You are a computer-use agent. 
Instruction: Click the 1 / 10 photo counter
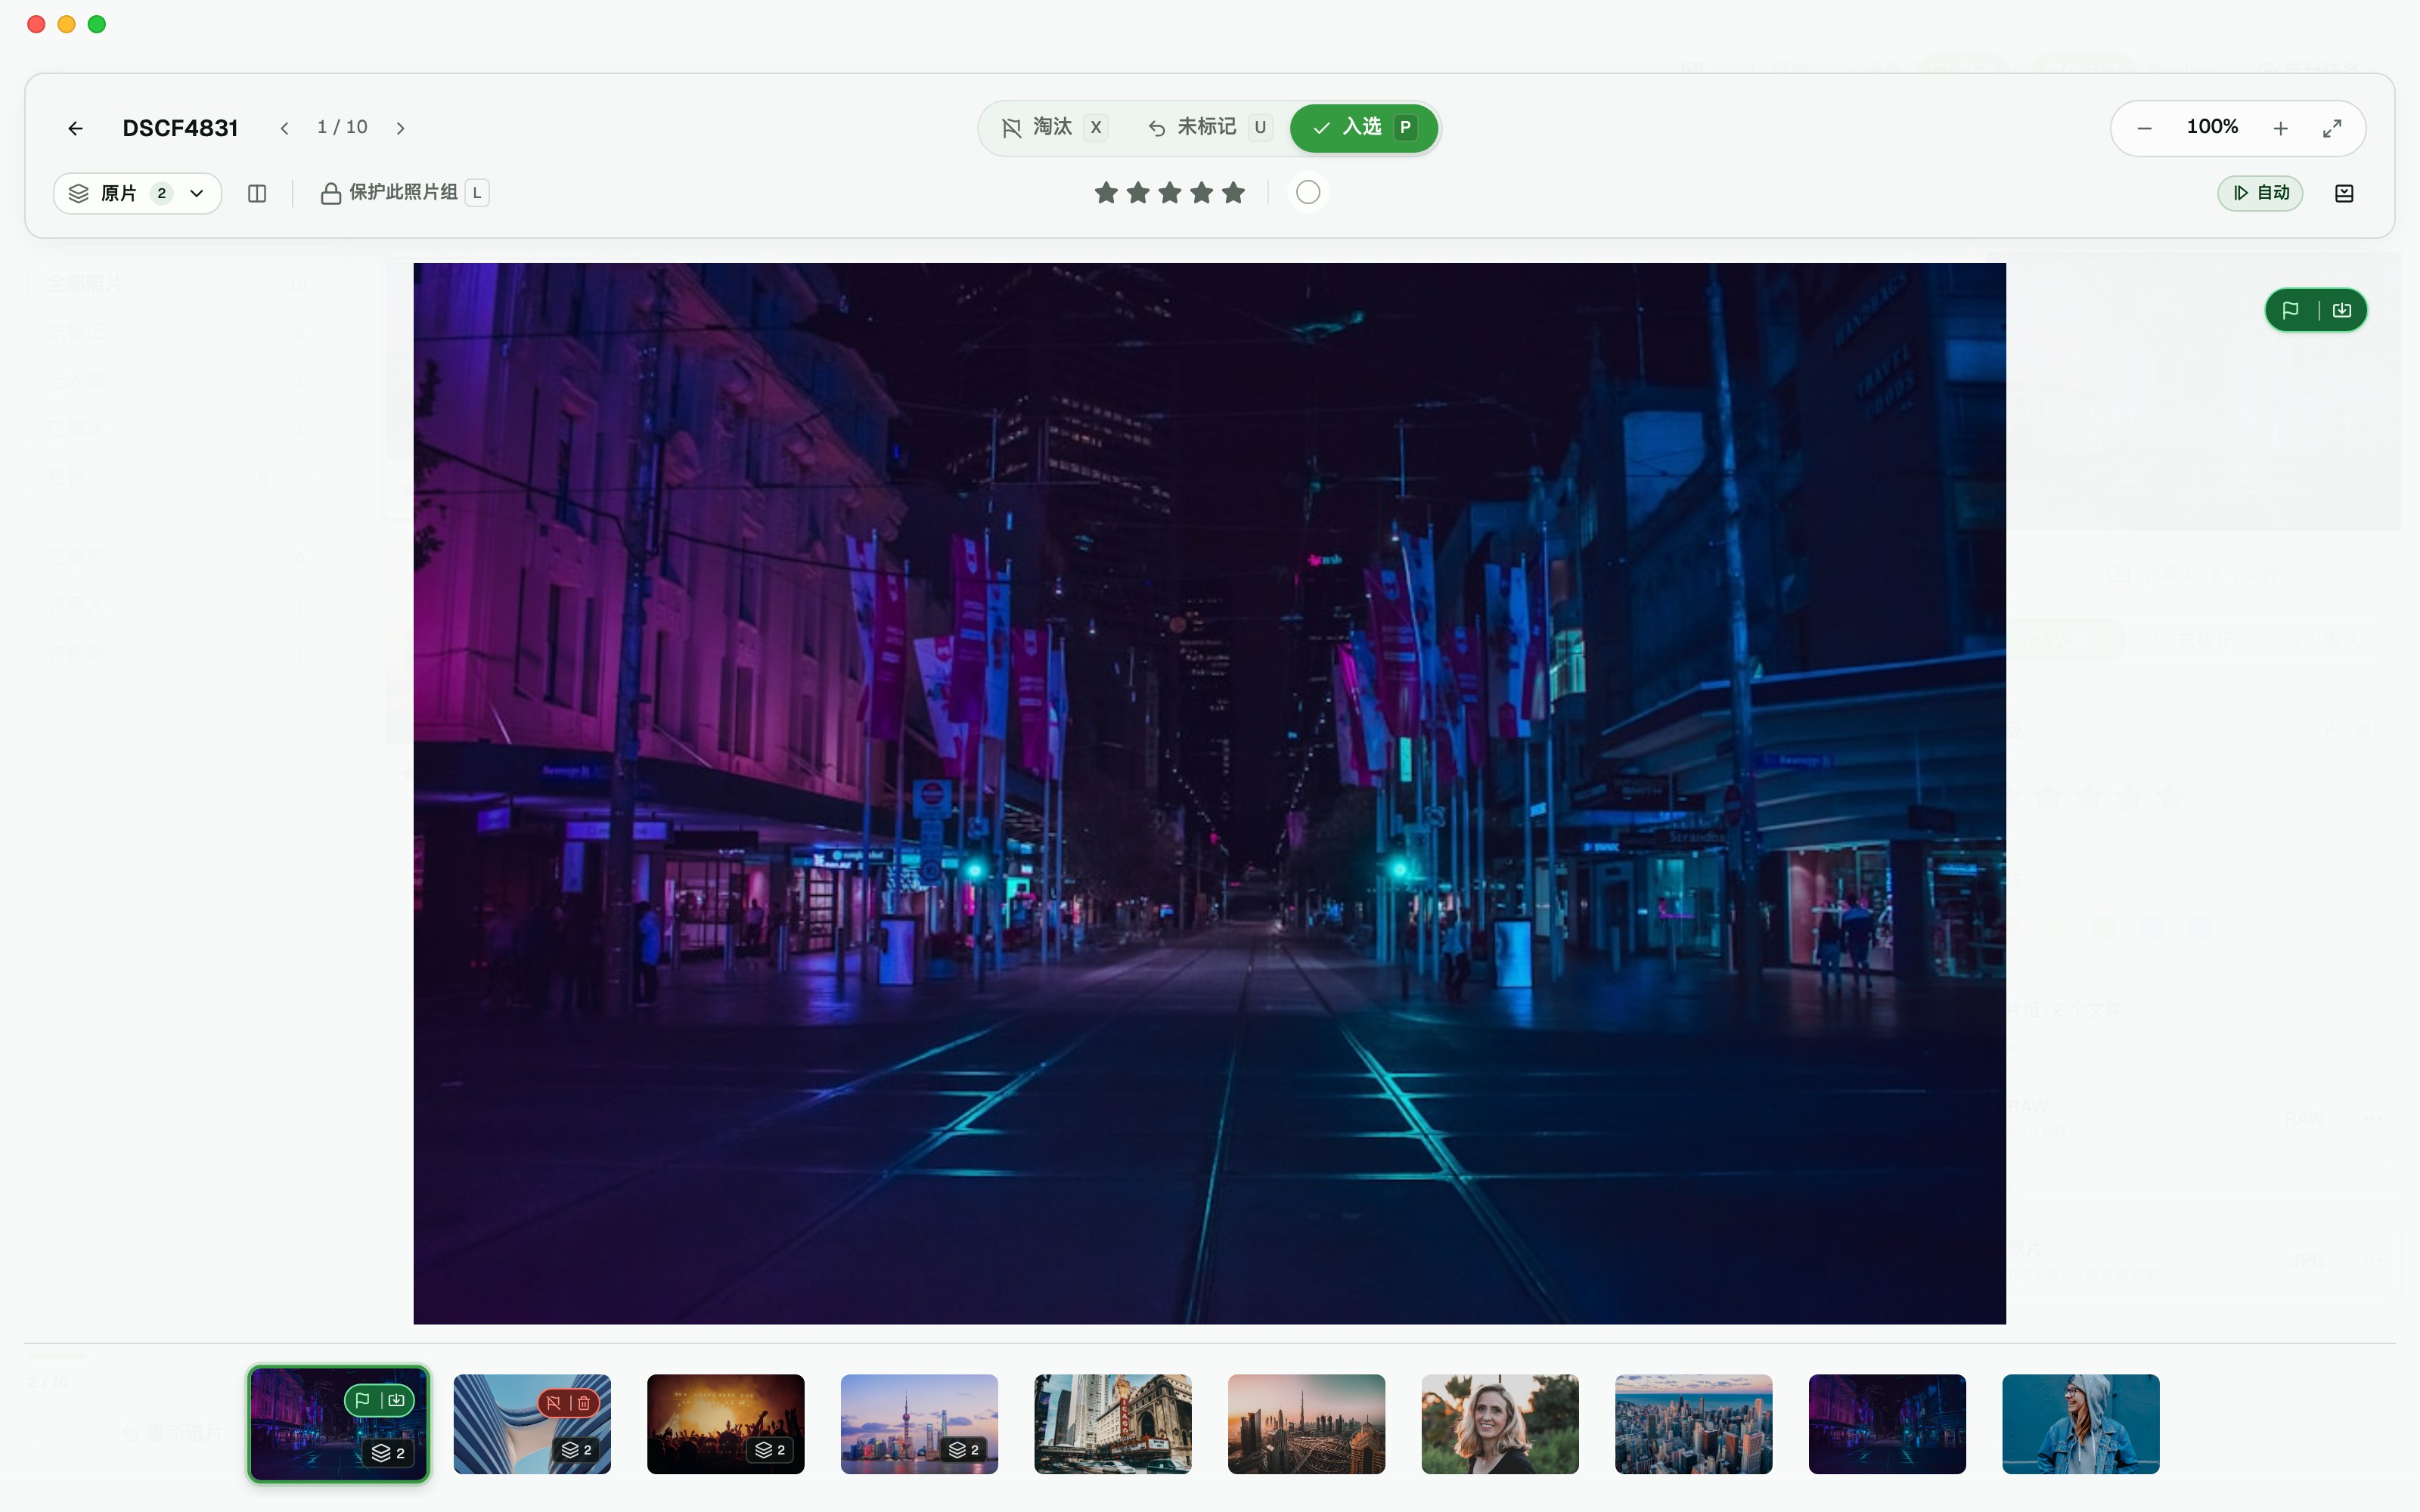[x=342, y=127]
